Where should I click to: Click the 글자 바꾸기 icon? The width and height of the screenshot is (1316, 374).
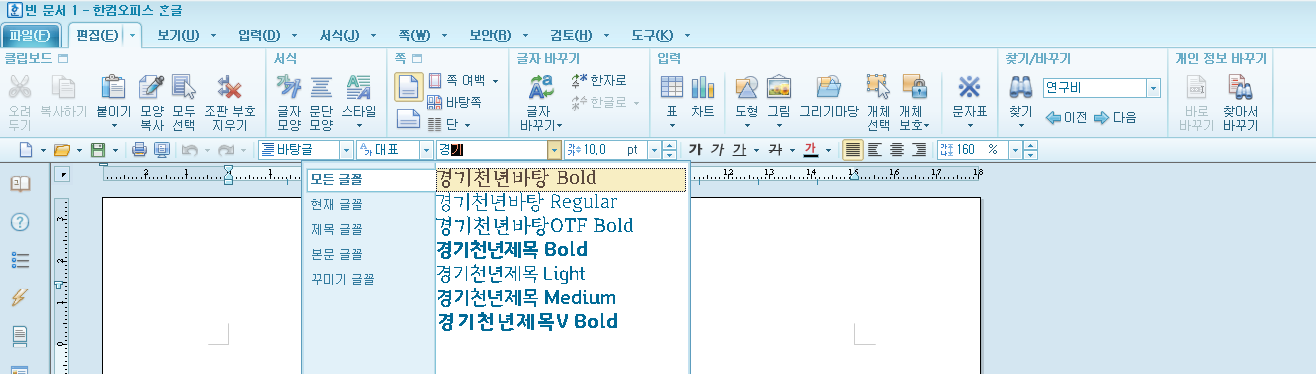coord(541,88)
